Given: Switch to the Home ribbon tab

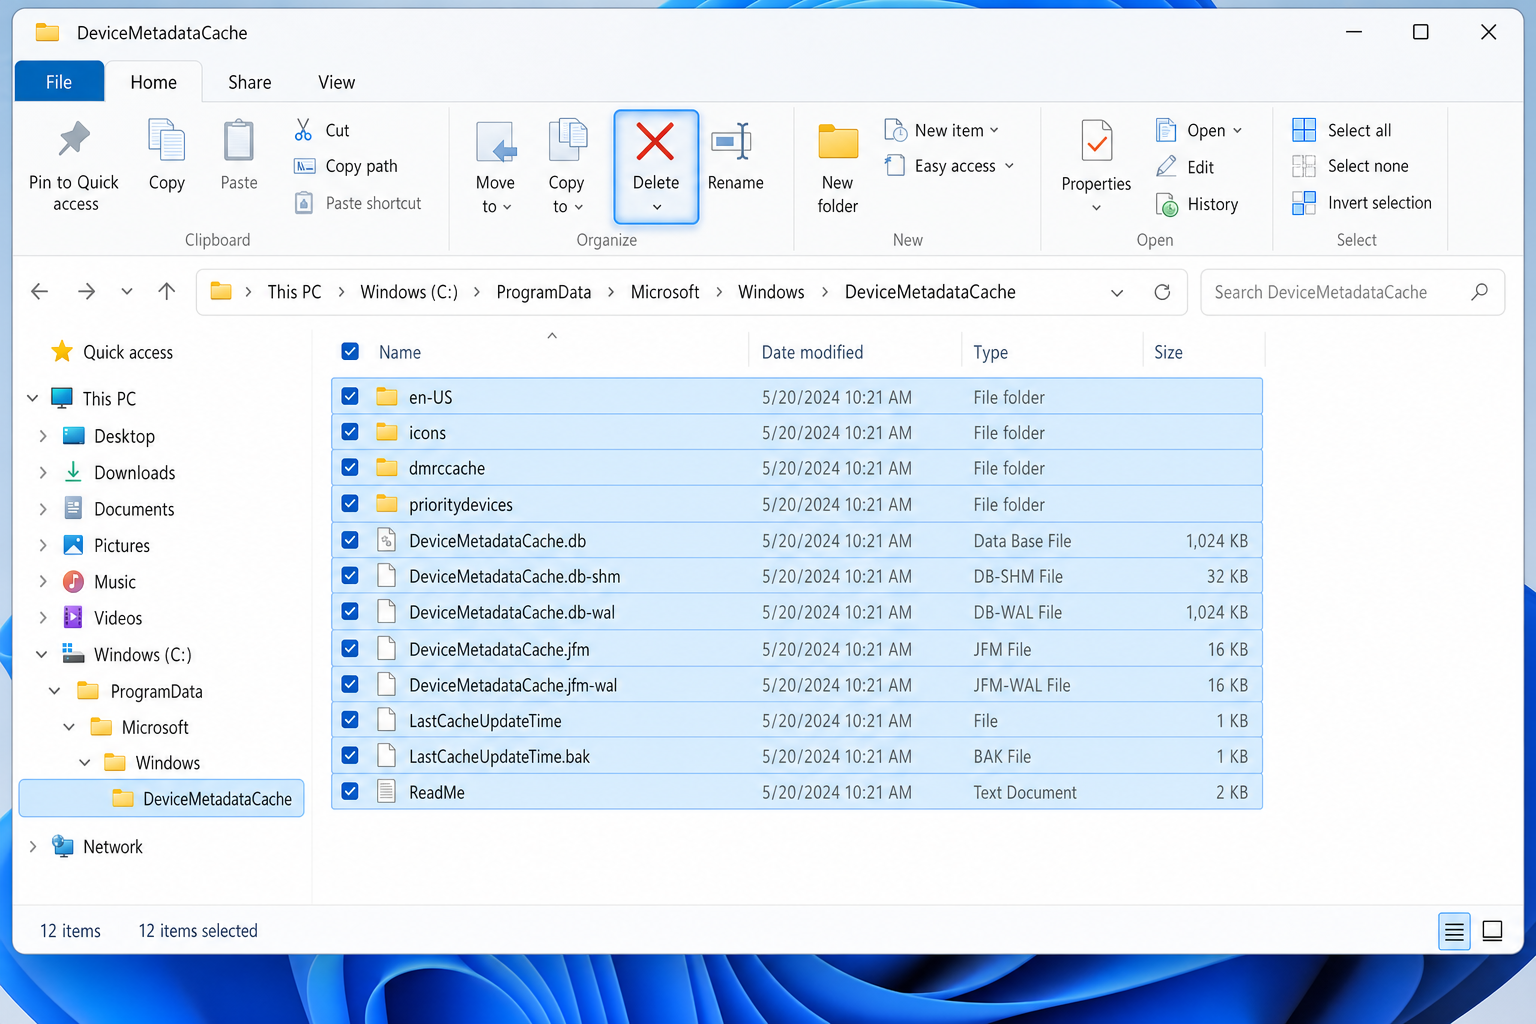Looking at the screenshot, I should (153, 82).
